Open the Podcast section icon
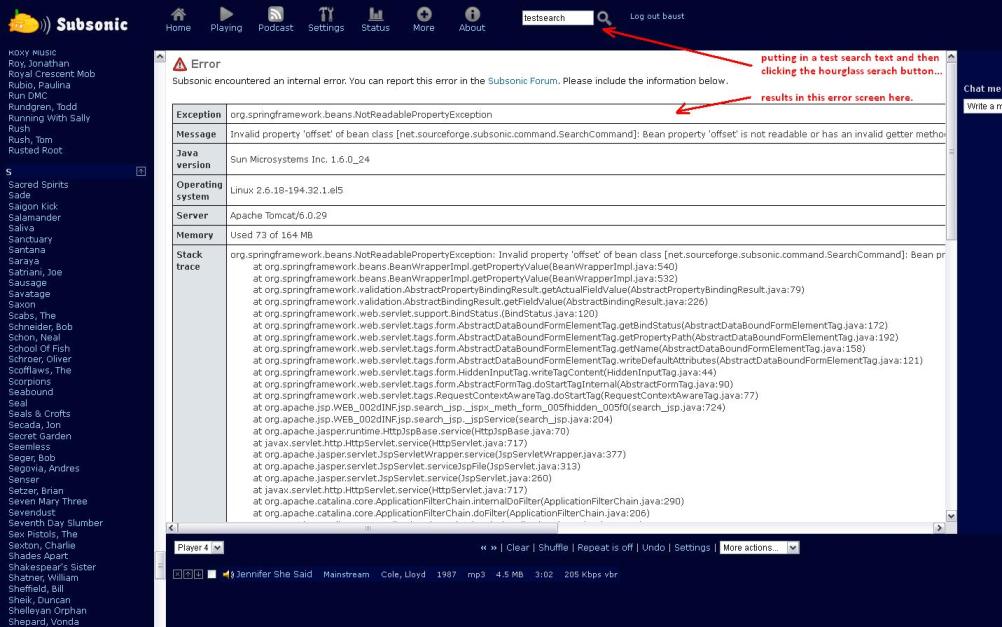 click(276, 19)
